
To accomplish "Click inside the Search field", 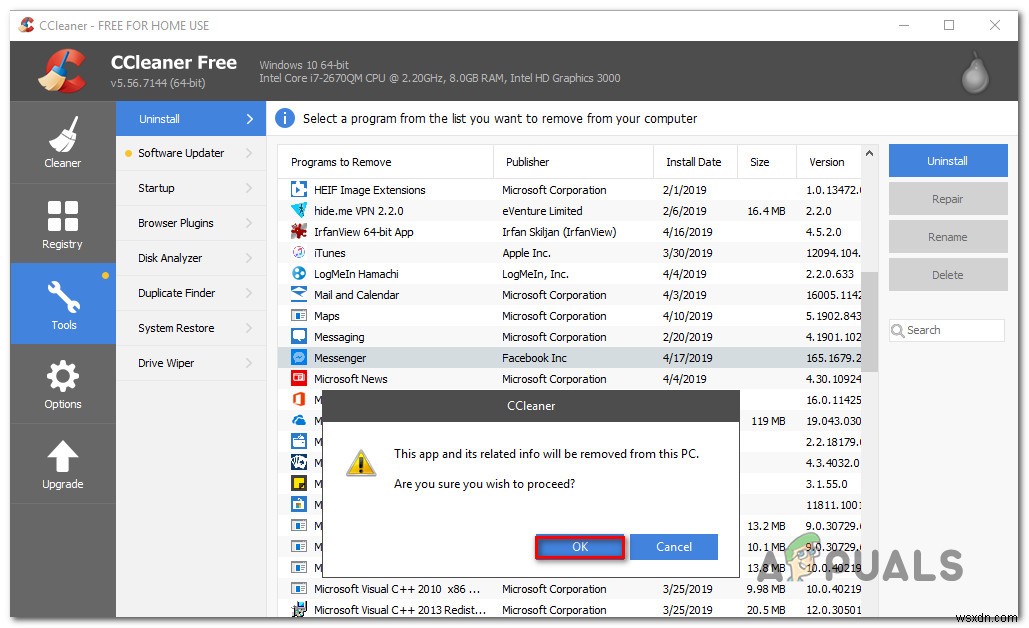I will point(950,330).
